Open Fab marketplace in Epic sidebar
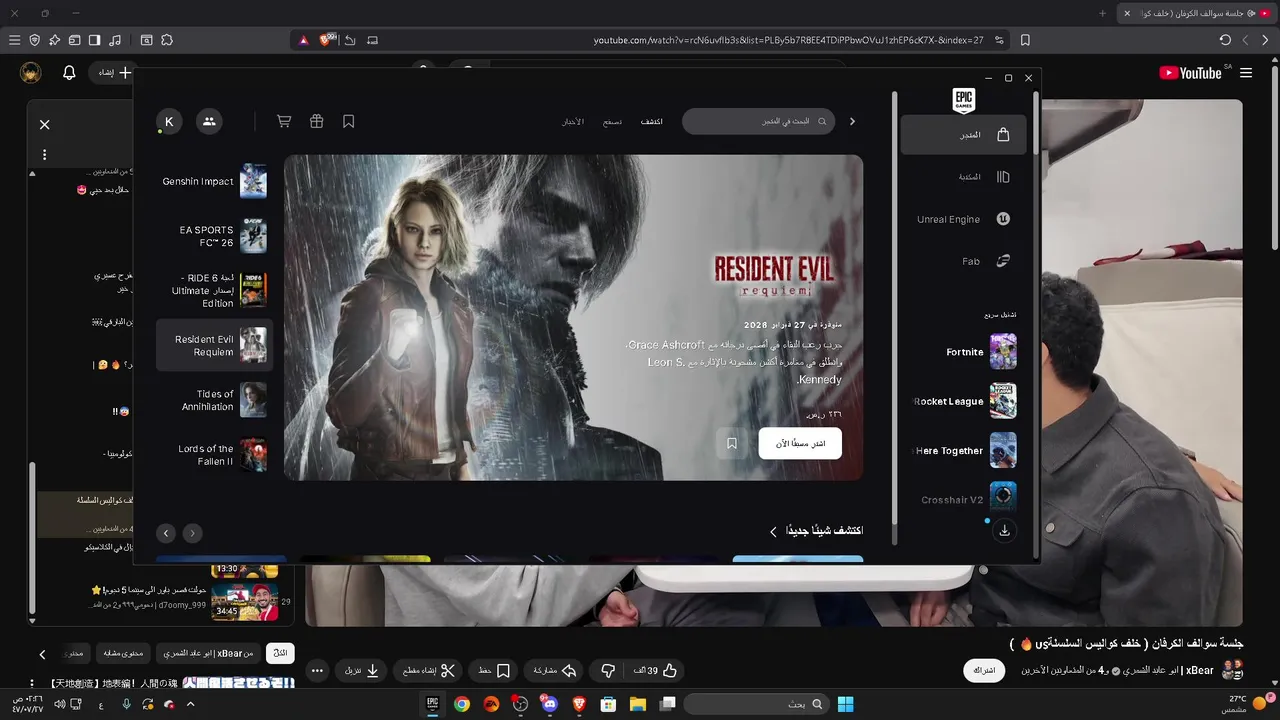Screen dimensions: 1280x720 click(963, 261)
